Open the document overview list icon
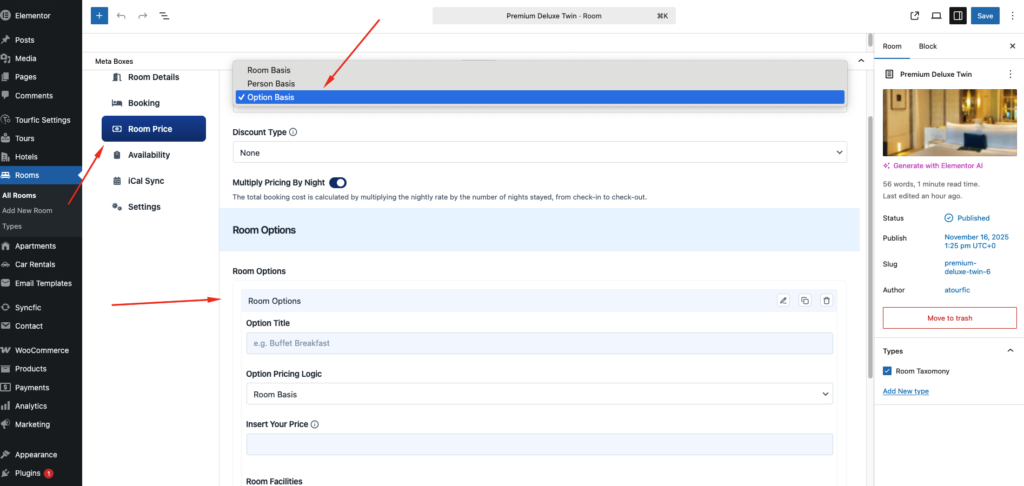Image resolution: width=1024 pixels, height=486 pixels. pyautogui.click(x=164, y=16)
